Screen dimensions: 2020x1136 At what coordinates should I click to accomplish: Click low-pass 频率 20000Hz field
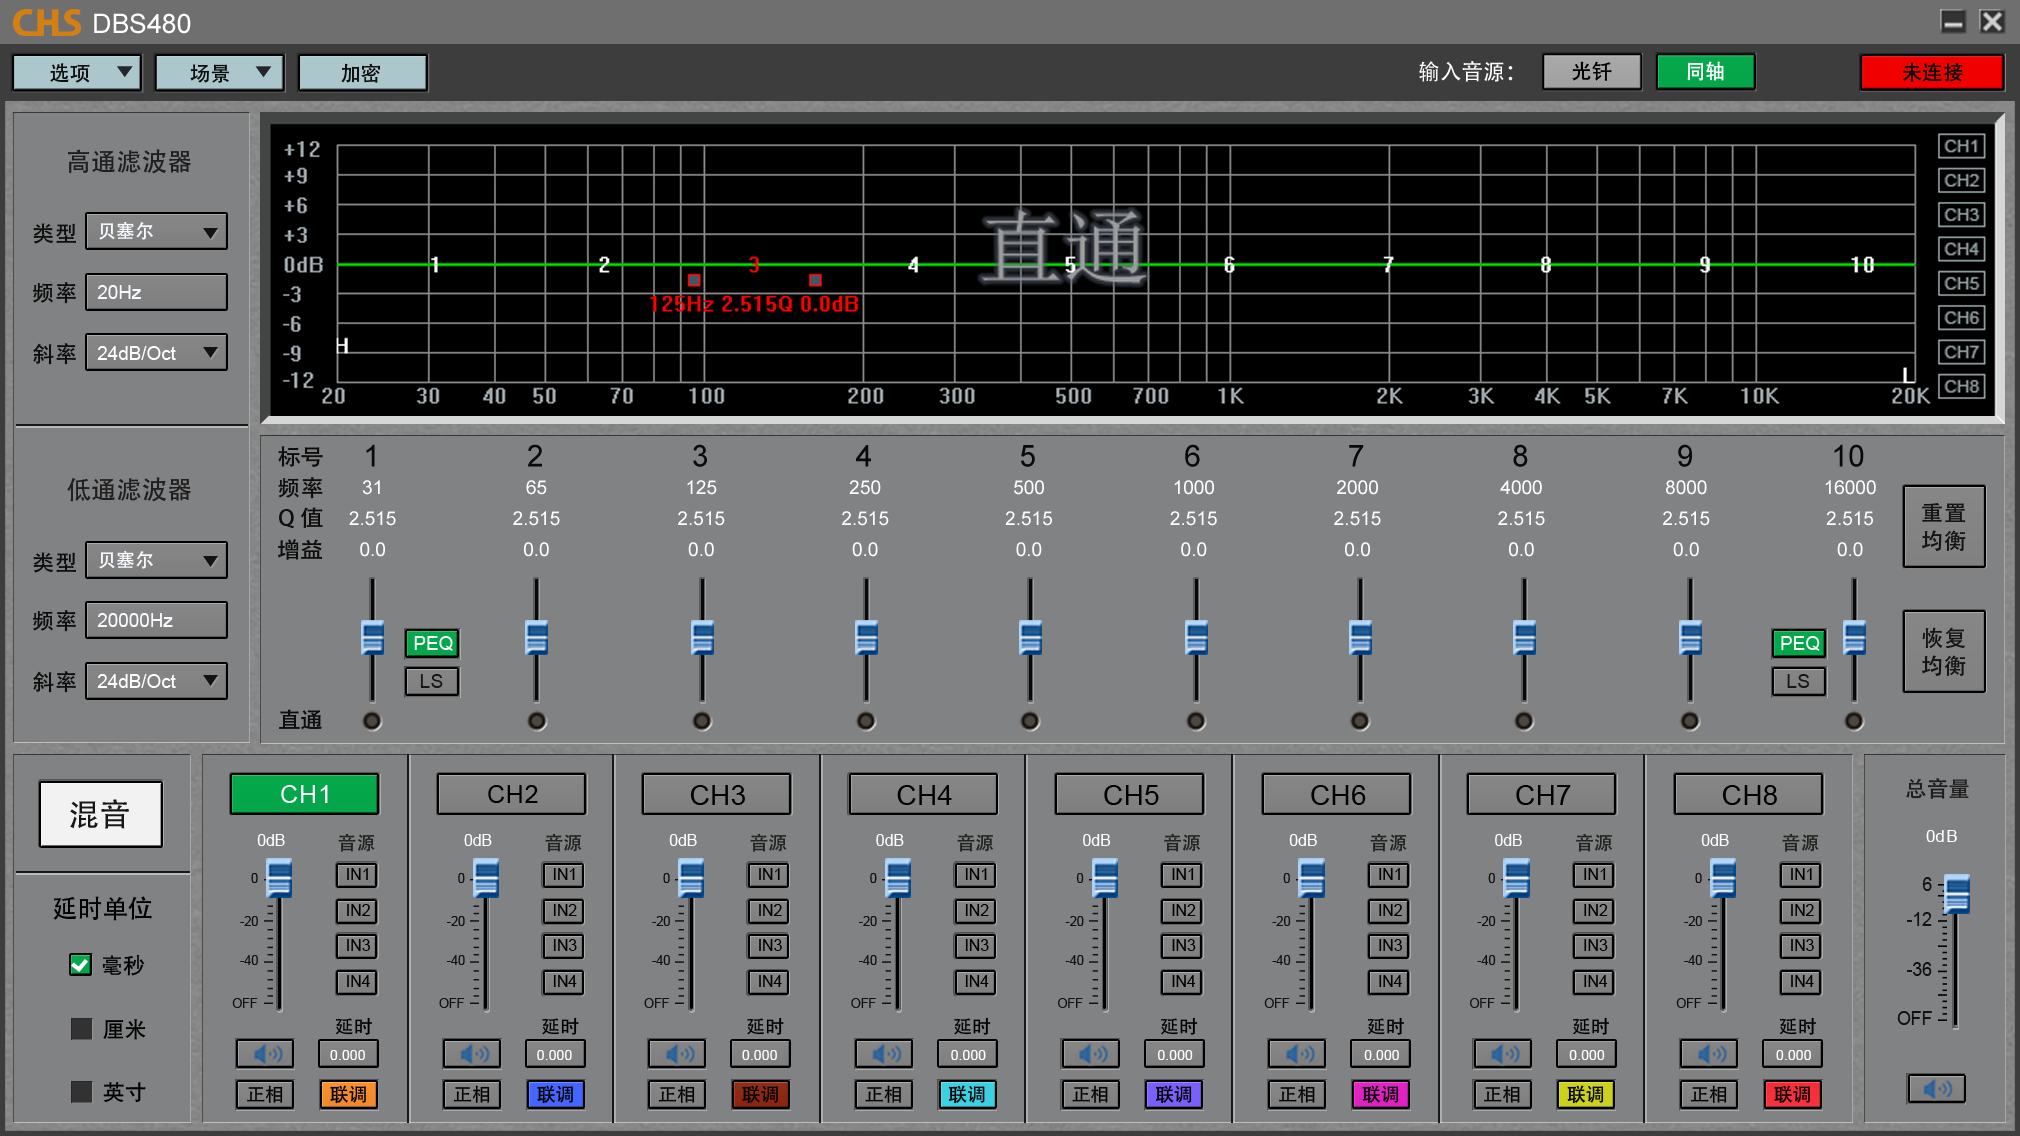pyautogui.click(x=156, y=620)
